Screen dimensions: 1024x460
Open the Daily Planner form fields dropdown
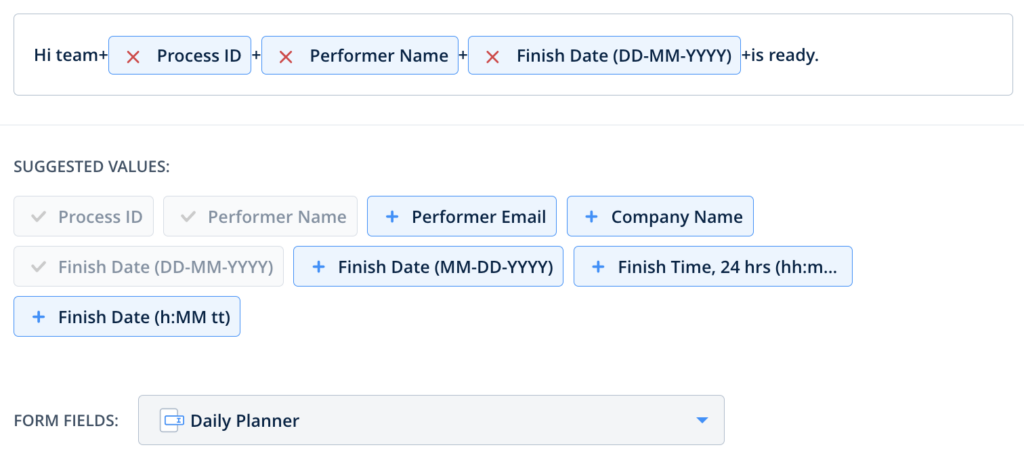(430, 421)
